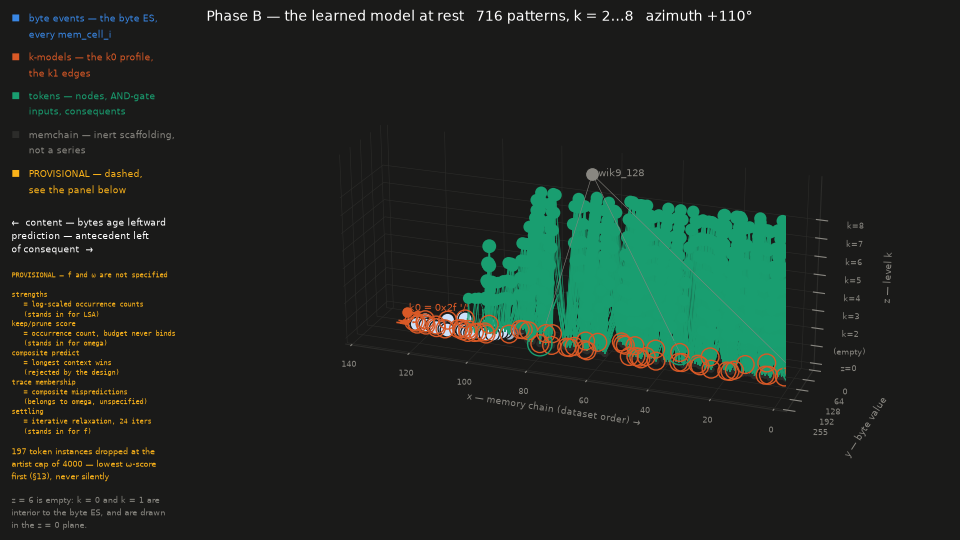This screenshot has width=960, height=540.
Task: Click the dark memchain legend swatch
Action: tap(16, 135)
